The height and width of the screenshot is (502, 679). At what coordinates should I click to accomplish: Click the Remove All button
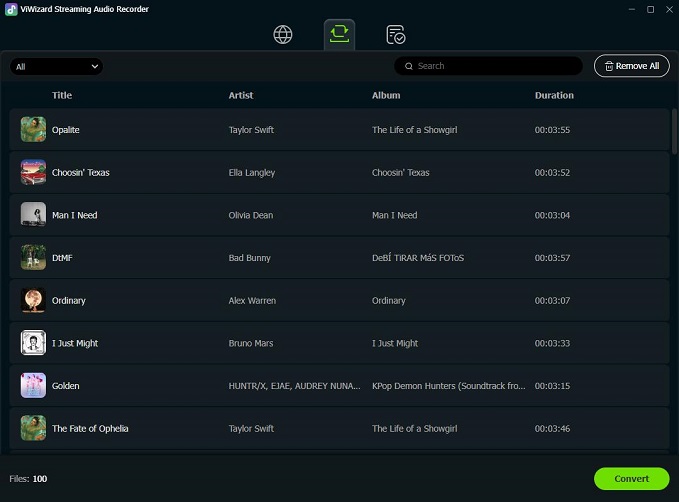(631, 66)
